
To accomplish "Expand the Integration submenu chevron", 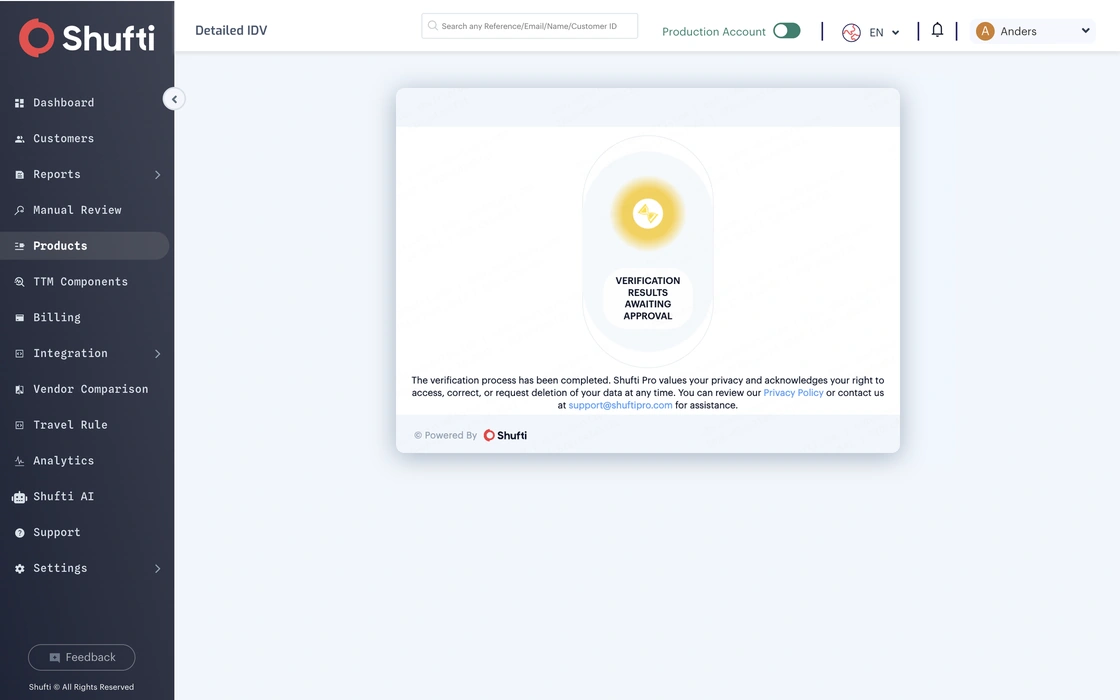I will tap(157, 354).
